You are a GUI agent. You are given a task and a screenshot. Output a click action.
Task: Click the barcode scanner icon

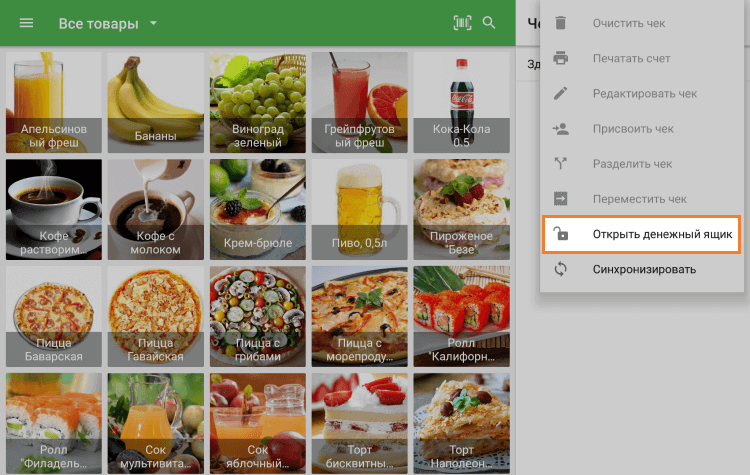[x=461, y=23]
